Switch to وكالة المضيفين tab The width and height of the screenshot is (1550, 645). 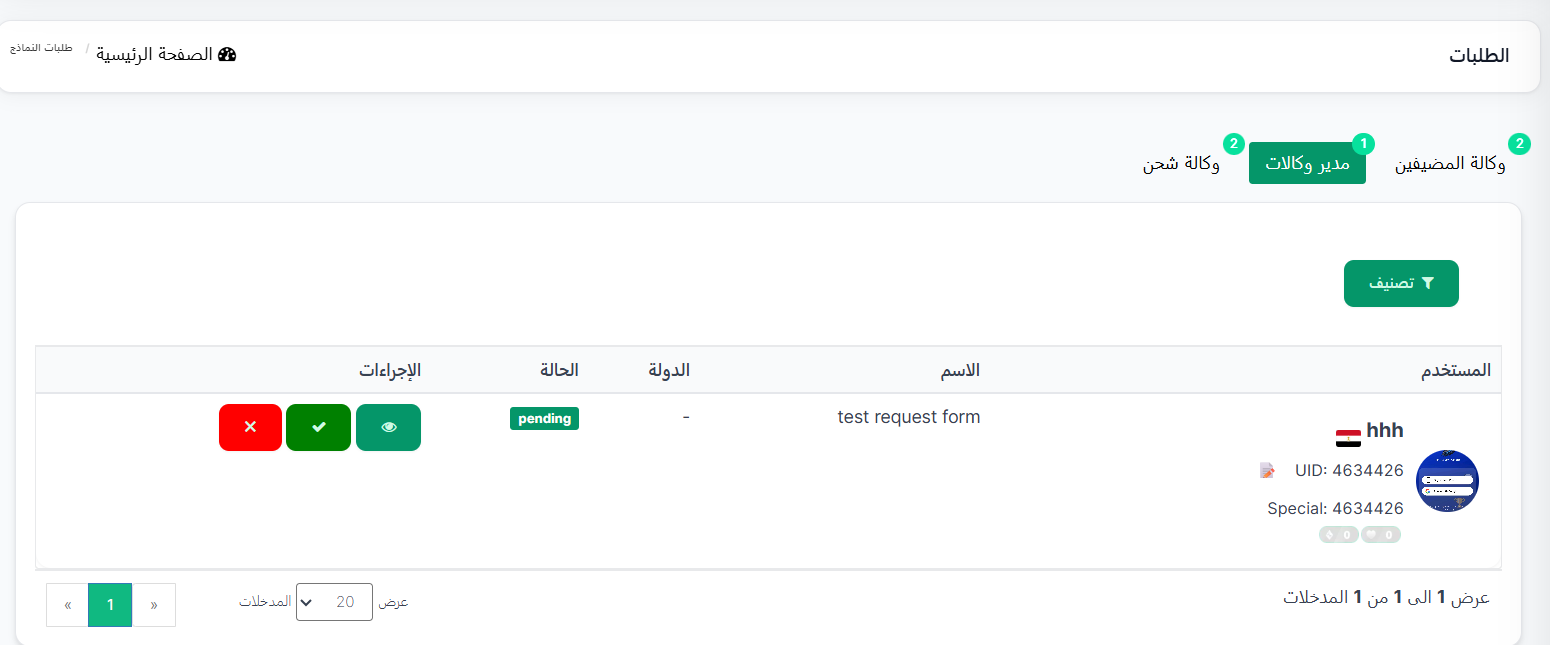[1450, 164]
